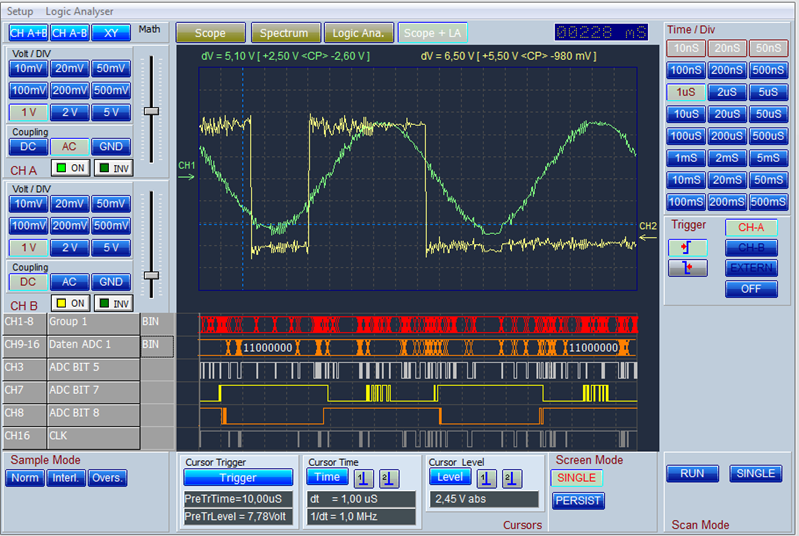
Task: Set CH B coupling to AC
Action: (69, 282)
